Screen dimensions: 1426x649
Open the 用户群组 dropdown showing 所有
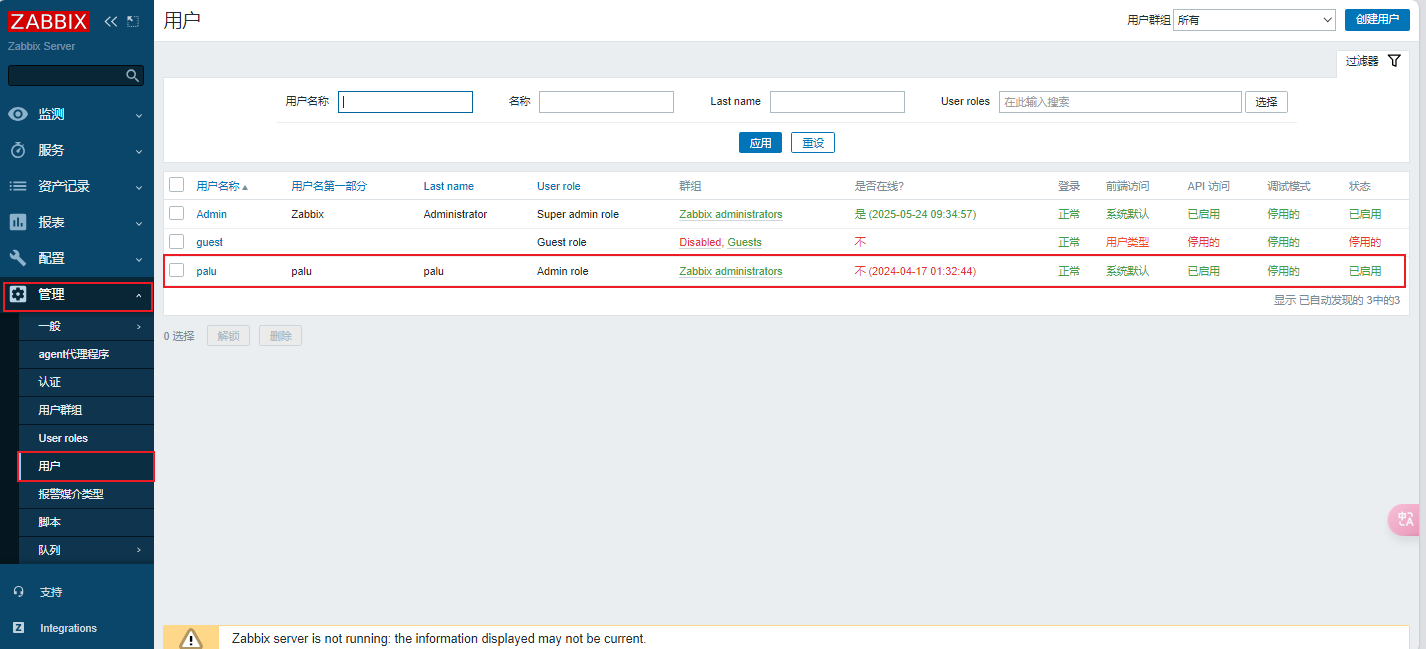coord(1254,20)
